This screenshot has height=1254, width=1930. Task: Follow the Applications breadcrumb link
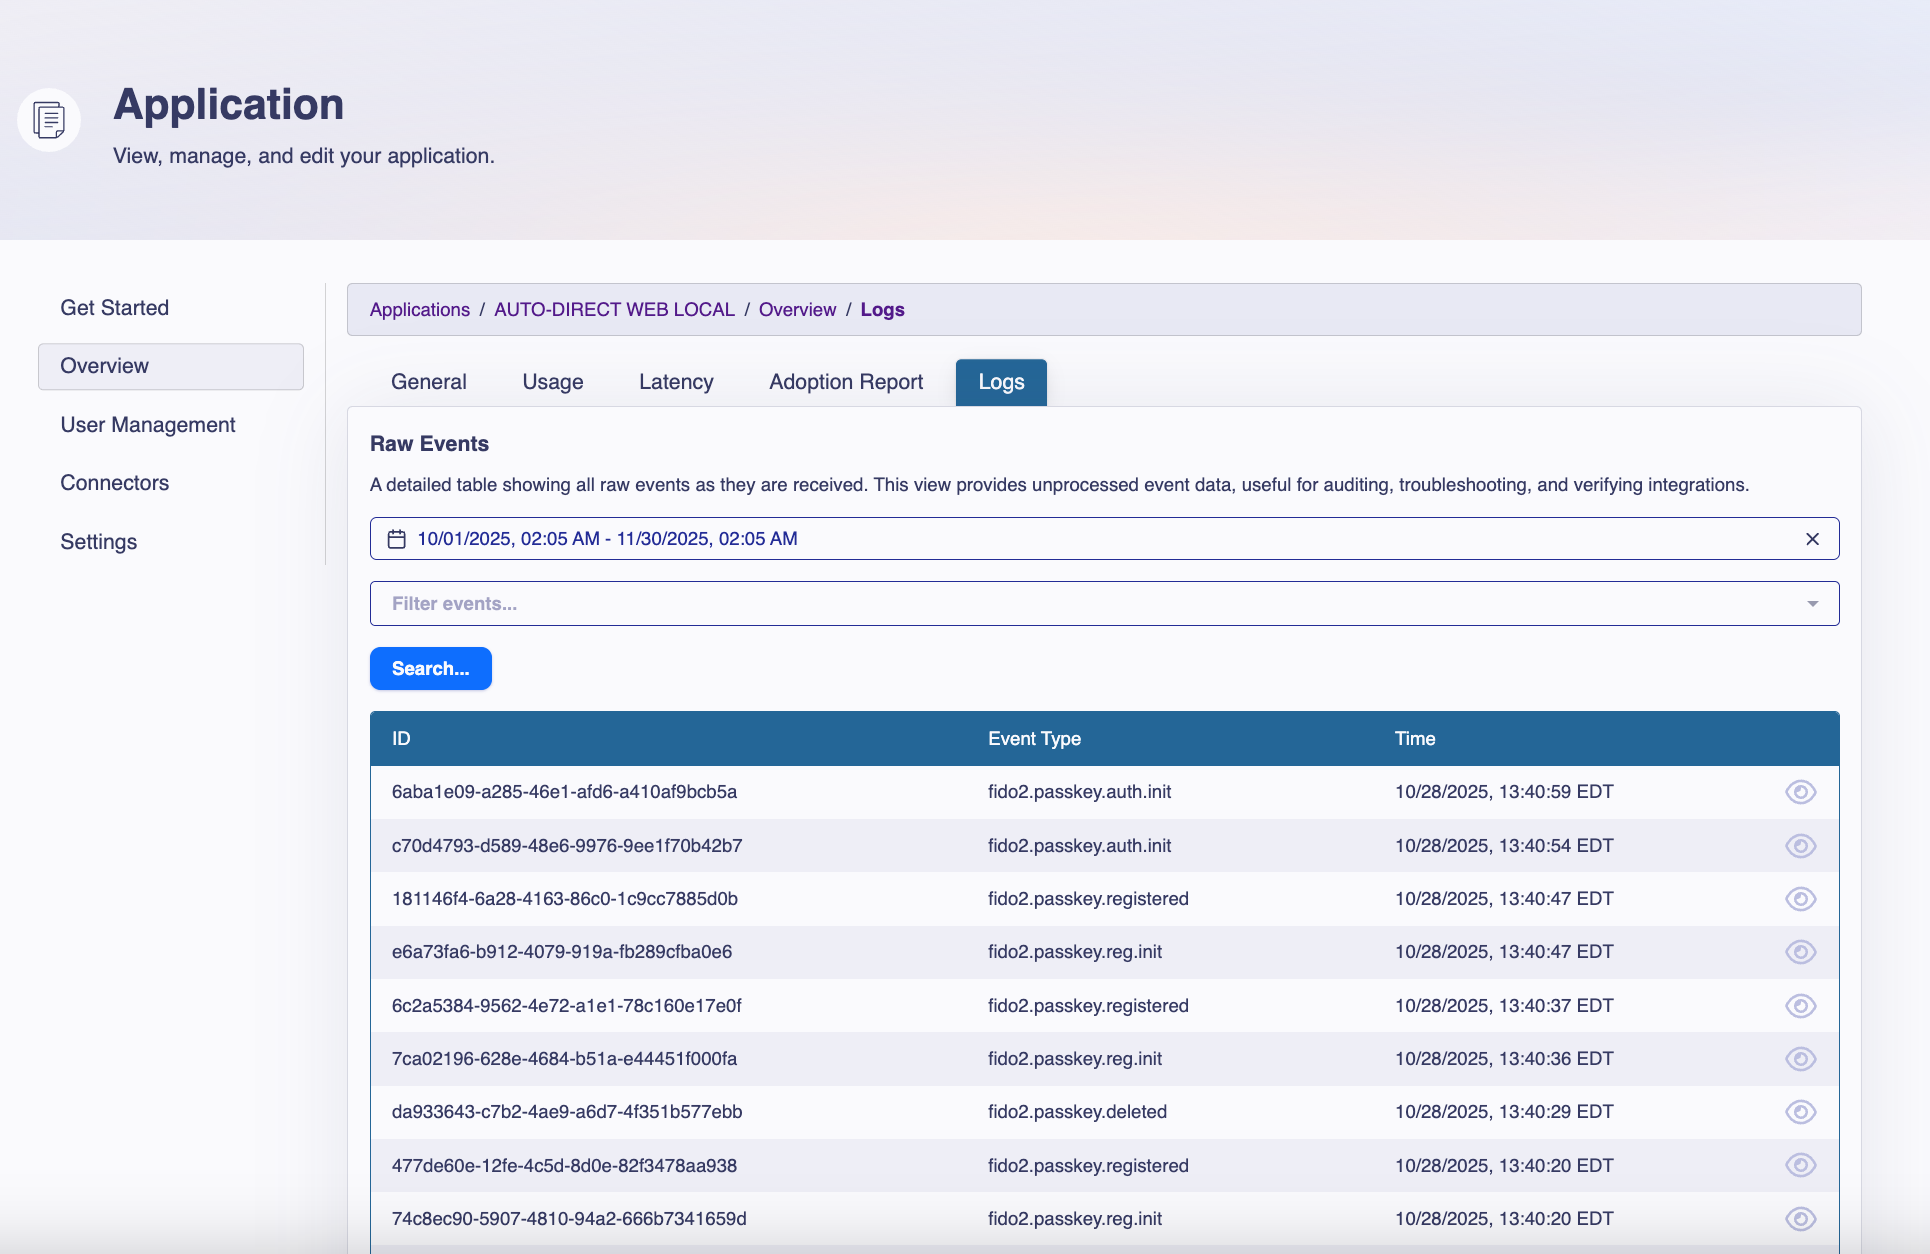(419, 309)
